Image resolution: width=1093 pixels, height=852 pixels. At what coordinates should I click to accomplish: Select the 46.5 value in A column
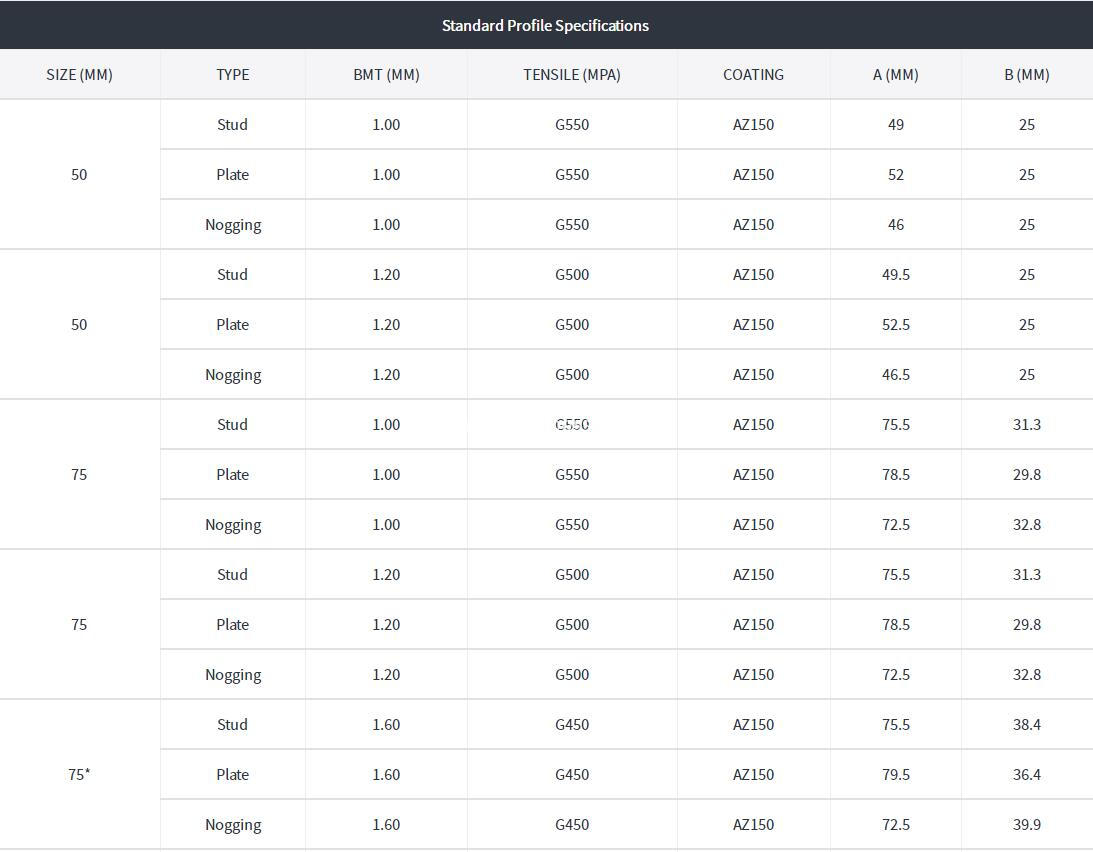[896, 374]
